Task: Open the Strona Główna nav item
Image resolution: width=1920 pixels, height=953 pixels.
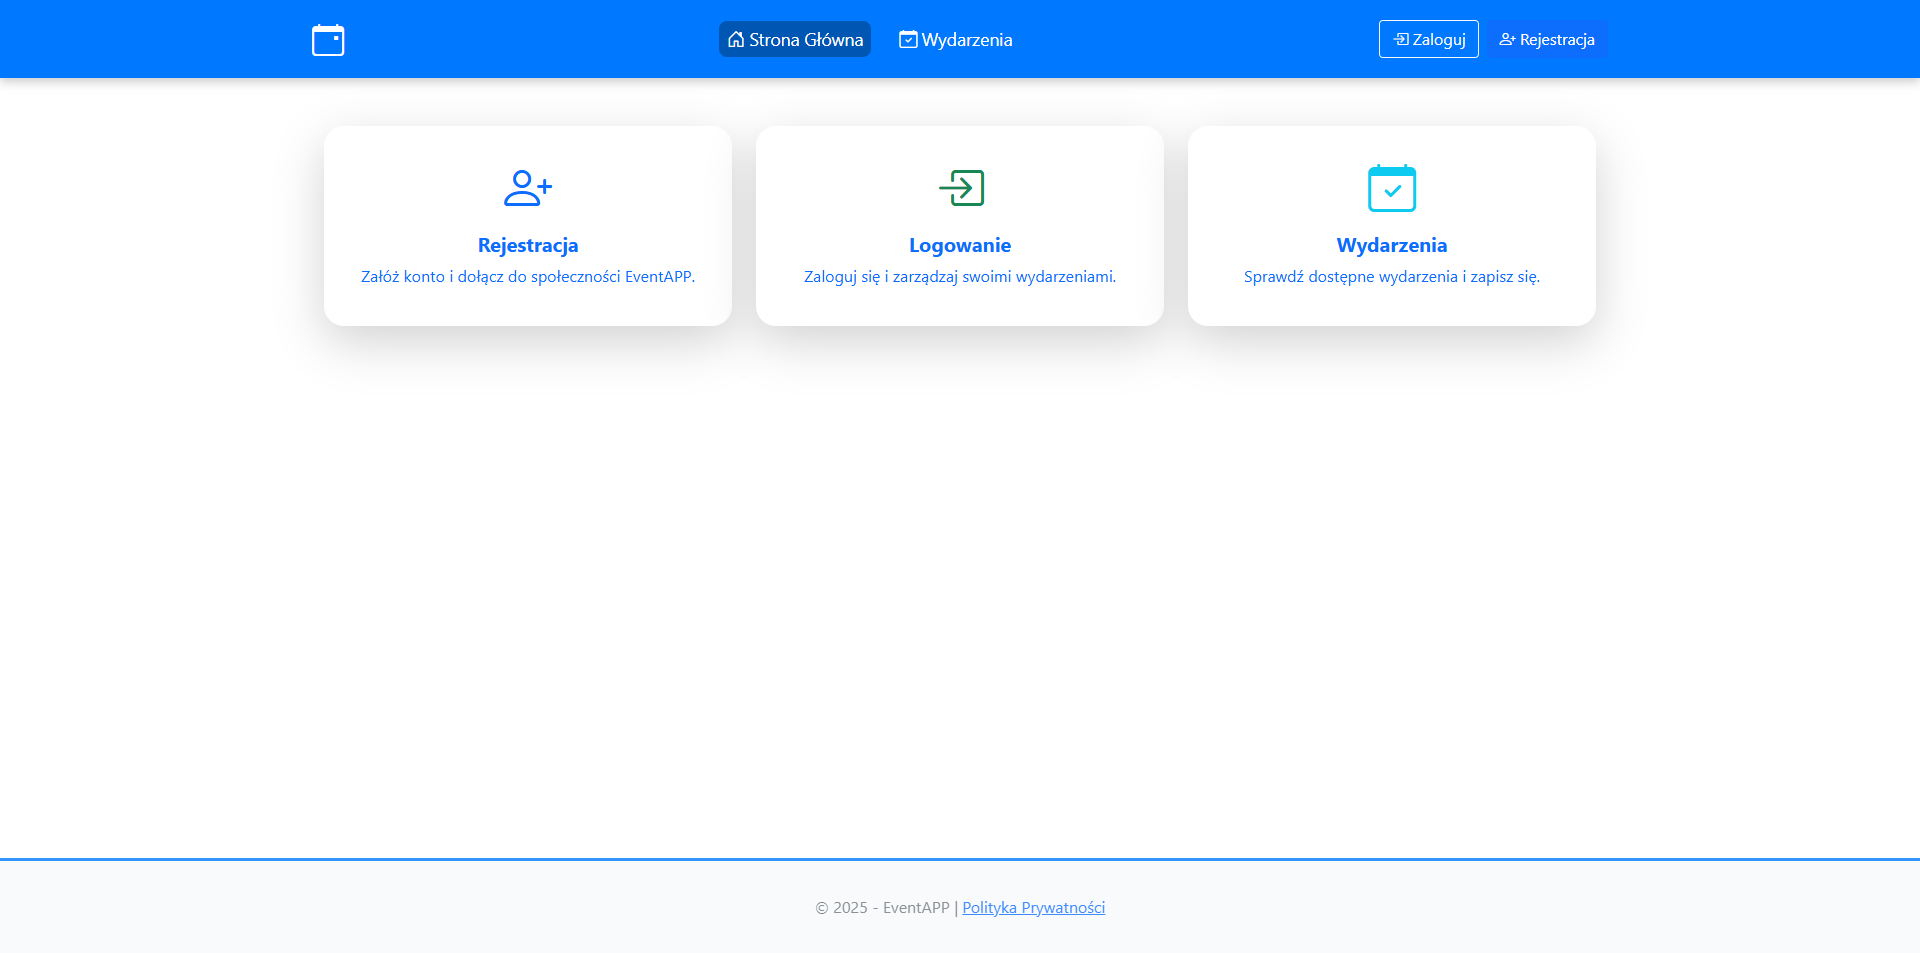Action: pyautogui.click(x=795, y=39)
